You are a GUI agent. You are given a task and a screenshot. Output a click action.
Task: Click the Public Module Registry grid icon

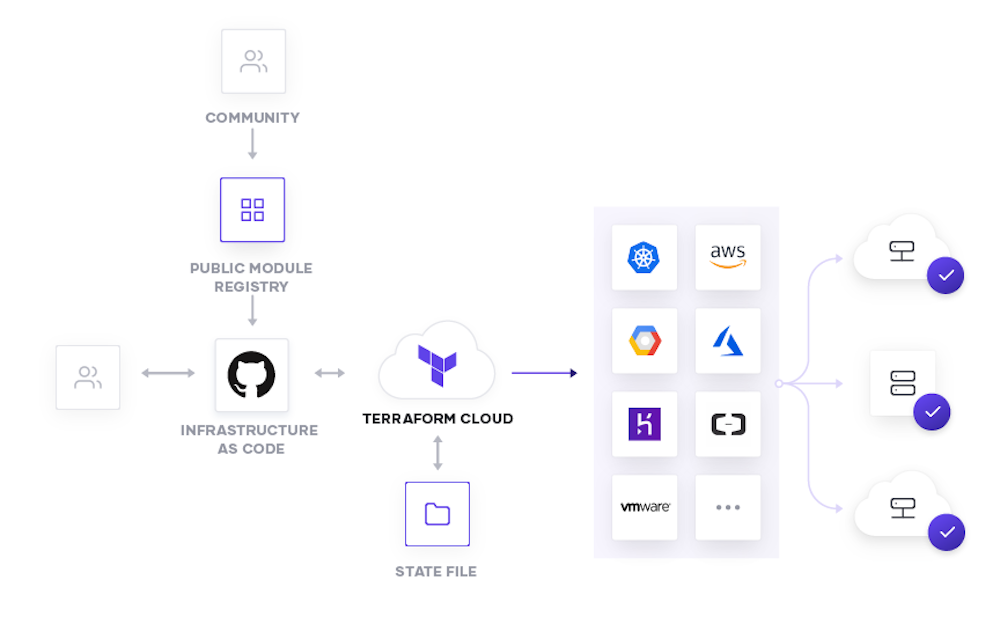[252, 210]
